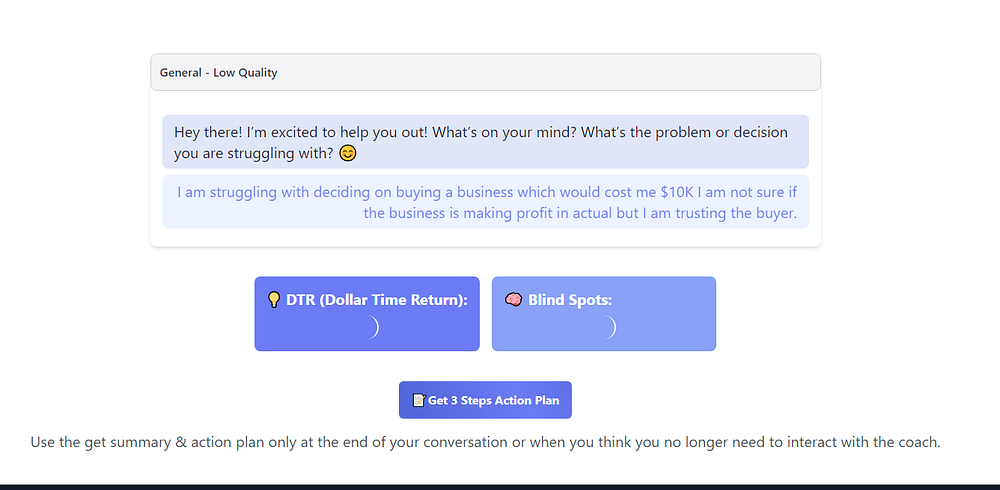This screenshot has width=1000, height=490.
Task: Click the 'Blind Spots:' title text
Action: click(x=570, y=300)
